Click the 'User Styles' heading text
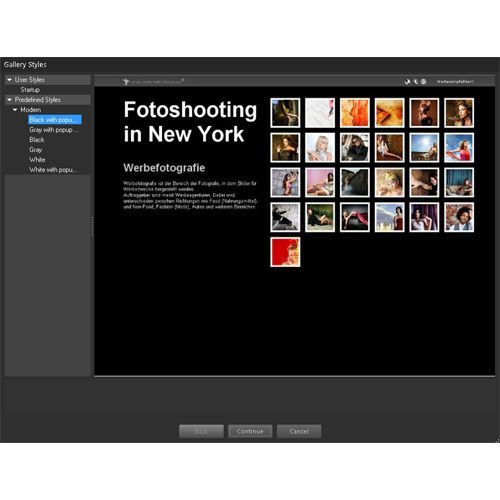The height and width of the screenshot is (500, 500). 29,80
